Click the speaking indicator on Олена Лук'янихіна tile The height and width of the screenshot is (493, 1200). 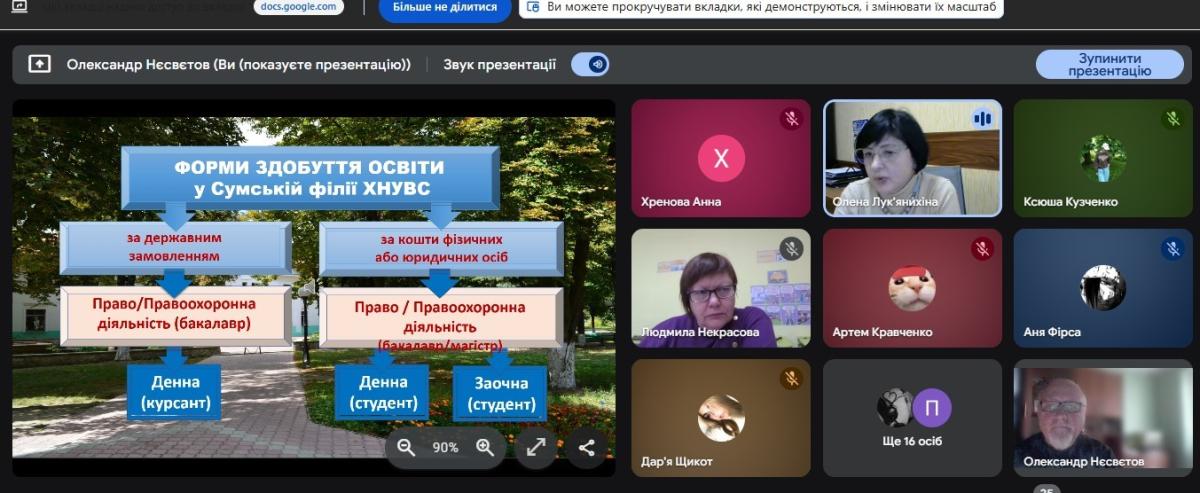coord(982,119)
